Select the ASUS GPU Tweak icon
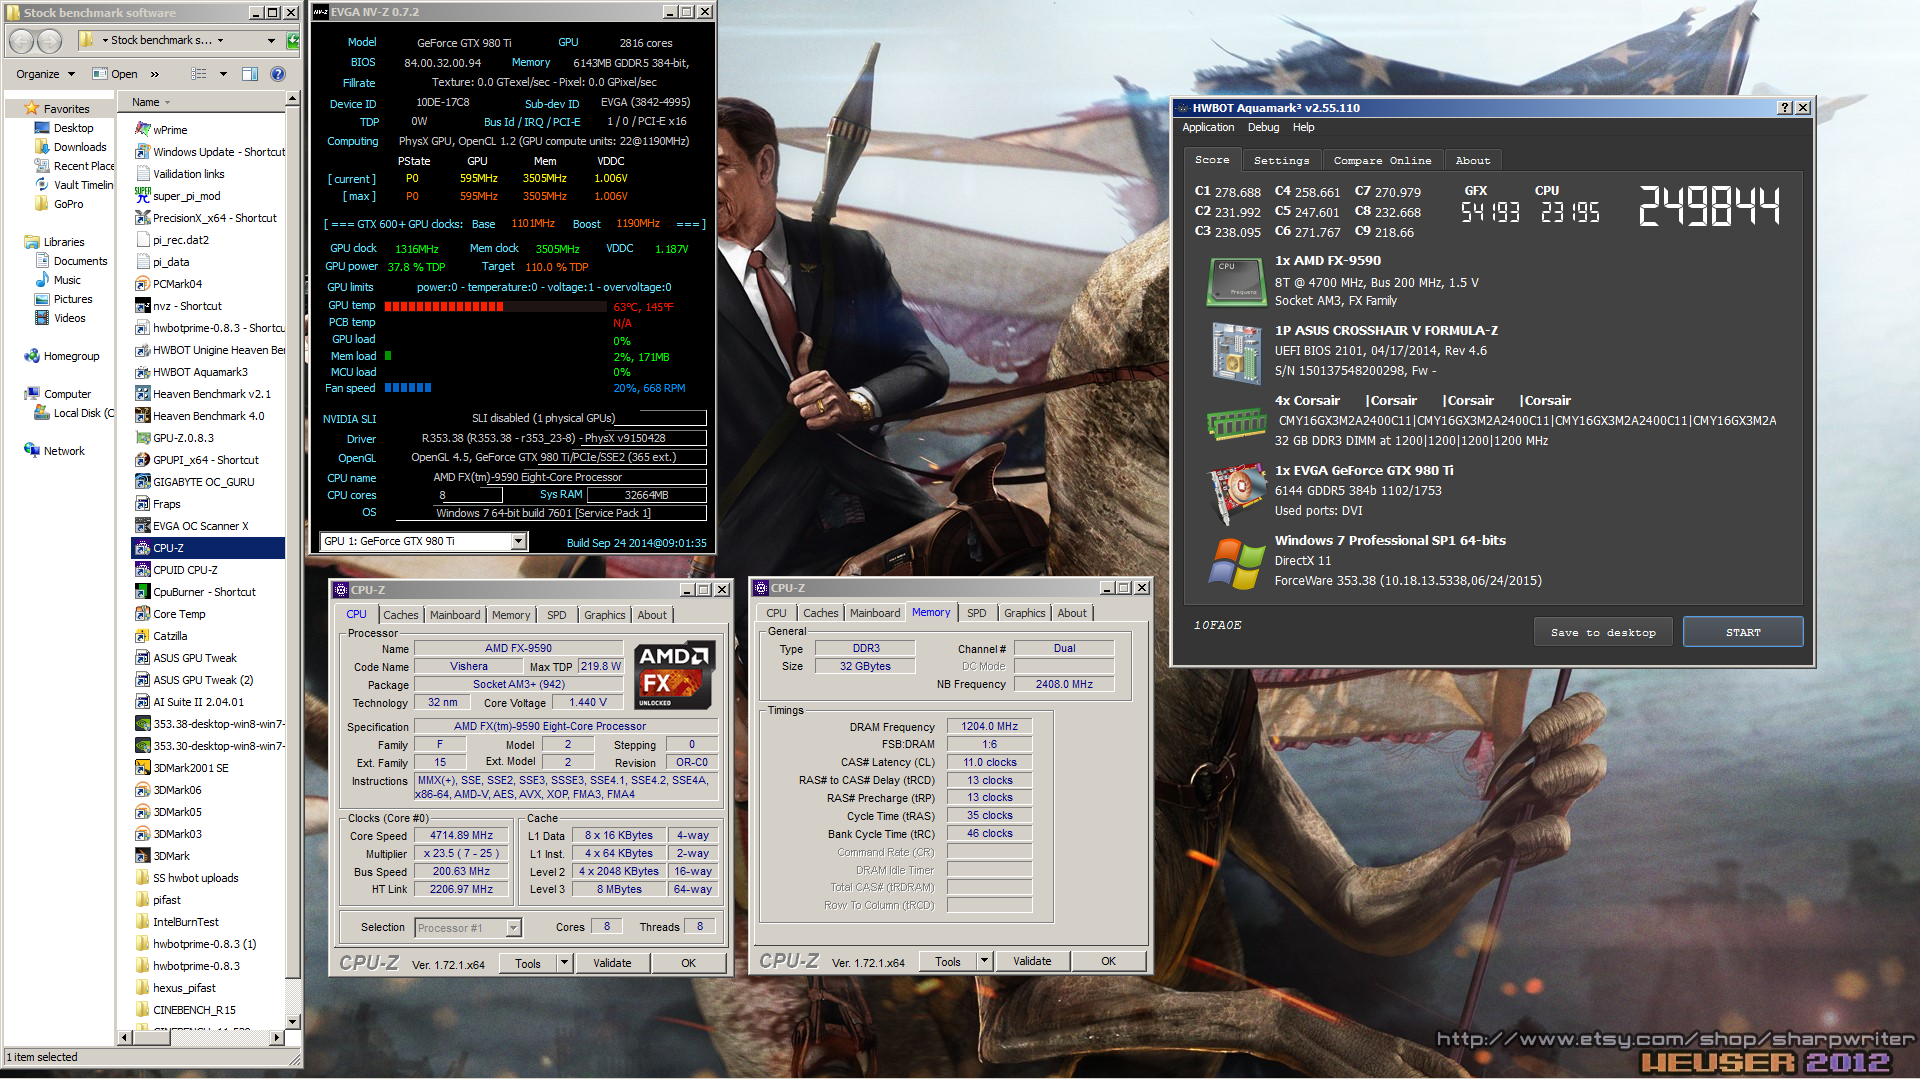The width and height of the screenshot is (1920, 1080). pos(143,658)
